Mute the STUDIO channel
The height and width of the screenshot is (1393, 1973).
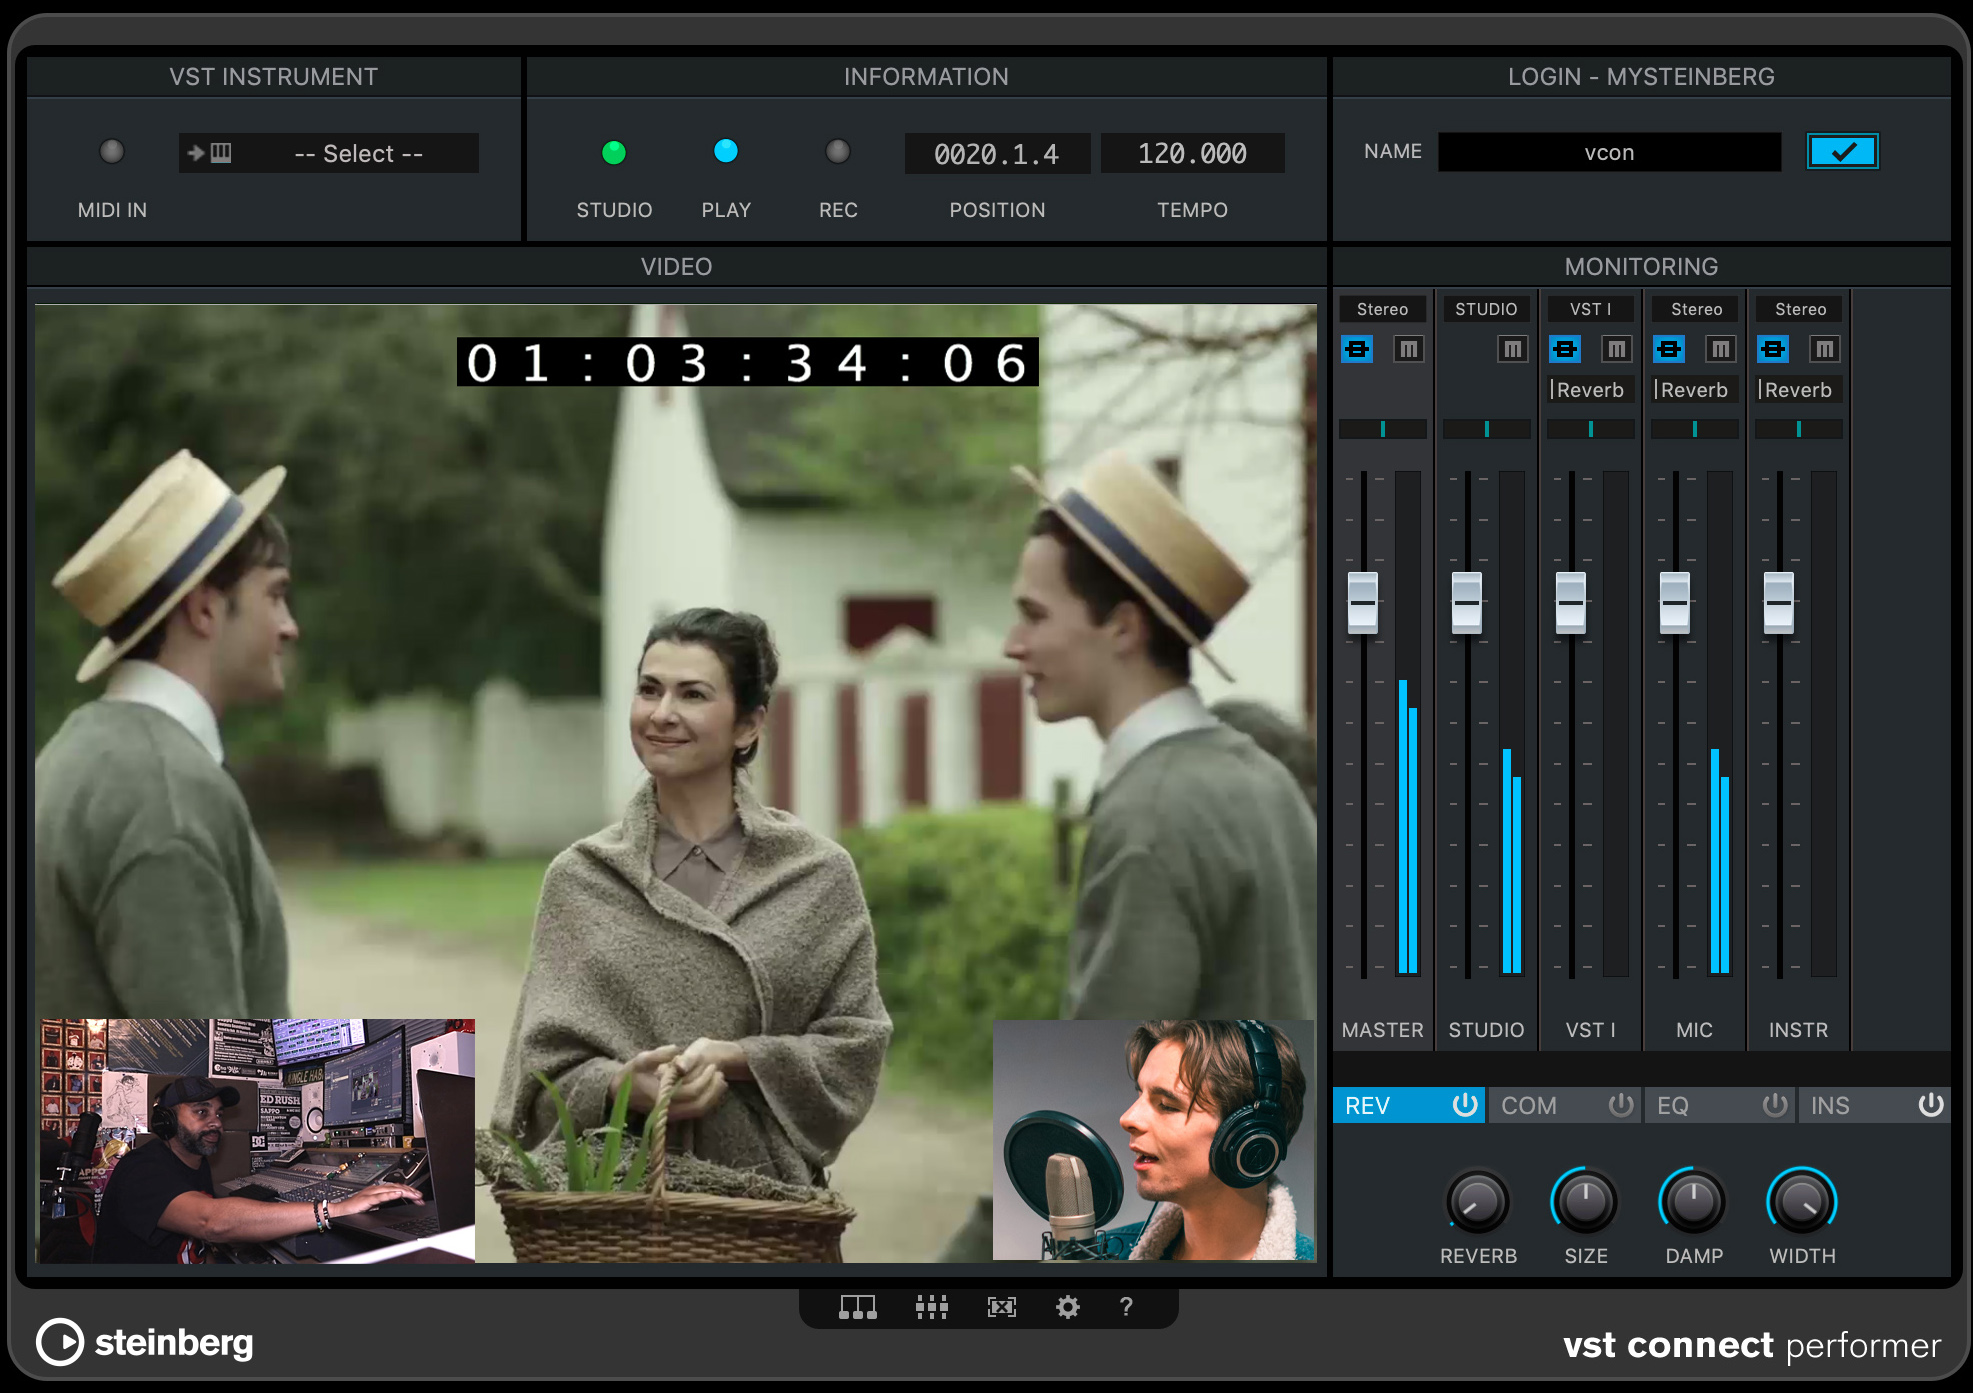point(1513,349)
